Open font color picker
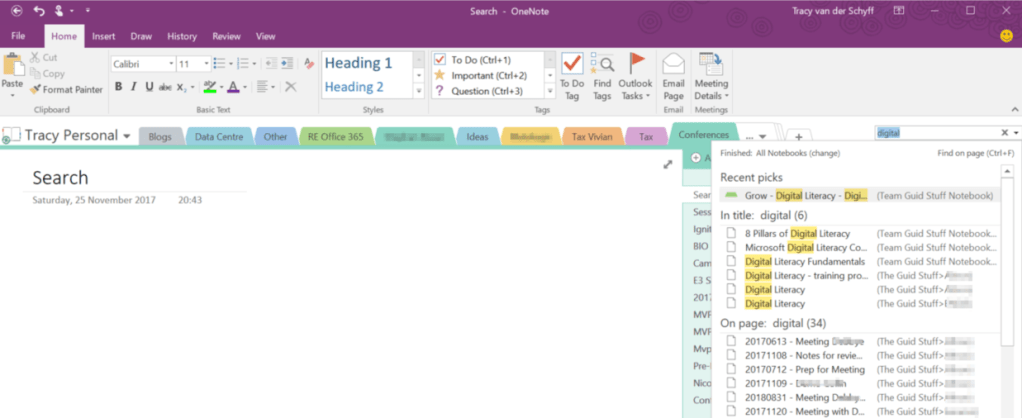The height and width of the screenshot is (418, 1022). [244, 87]
